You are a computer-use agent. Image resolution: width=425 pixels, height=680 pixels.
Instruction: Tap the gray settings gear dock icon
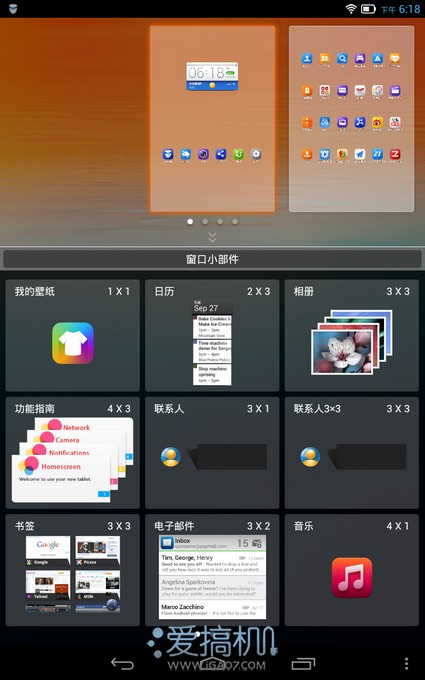[256, 154]
